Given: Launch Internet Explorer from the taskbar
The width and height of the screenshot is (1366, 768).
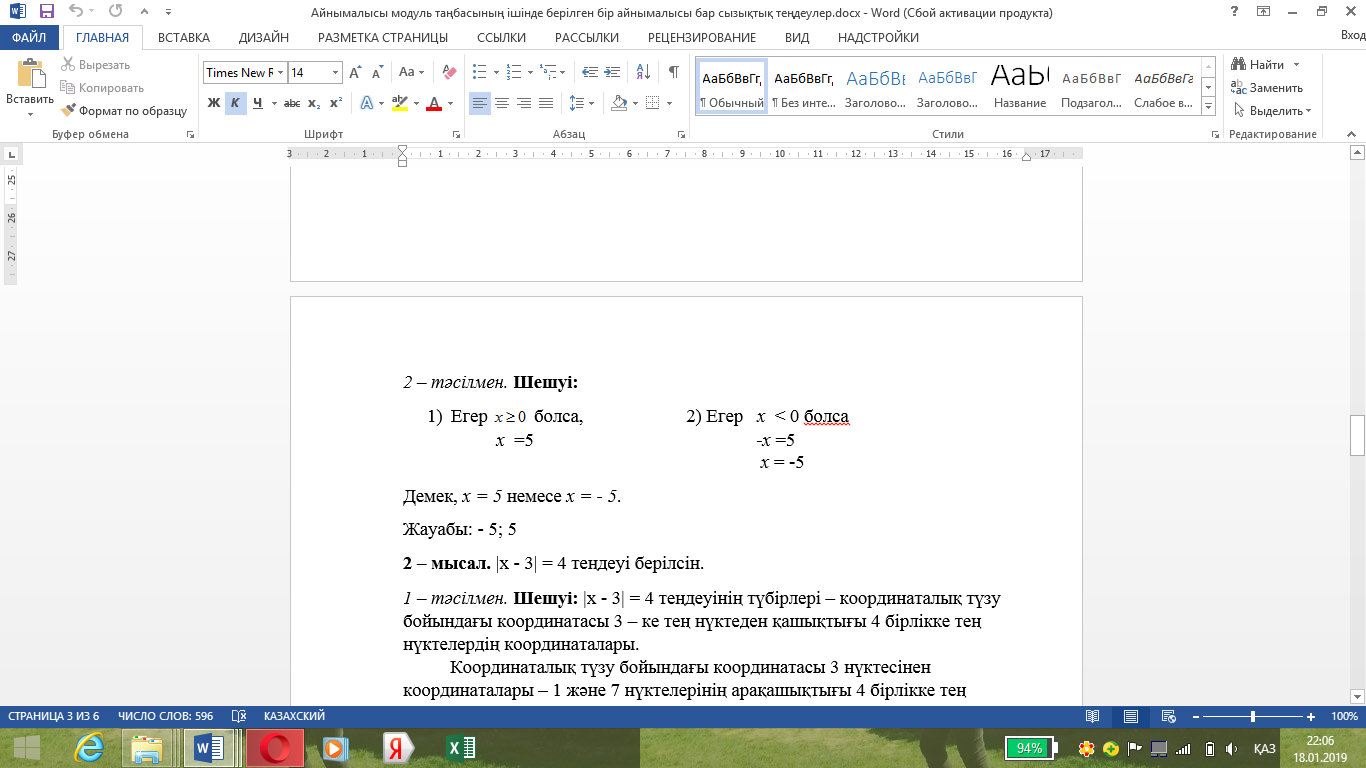Looking at the screenshot, I should coord(89,748).
